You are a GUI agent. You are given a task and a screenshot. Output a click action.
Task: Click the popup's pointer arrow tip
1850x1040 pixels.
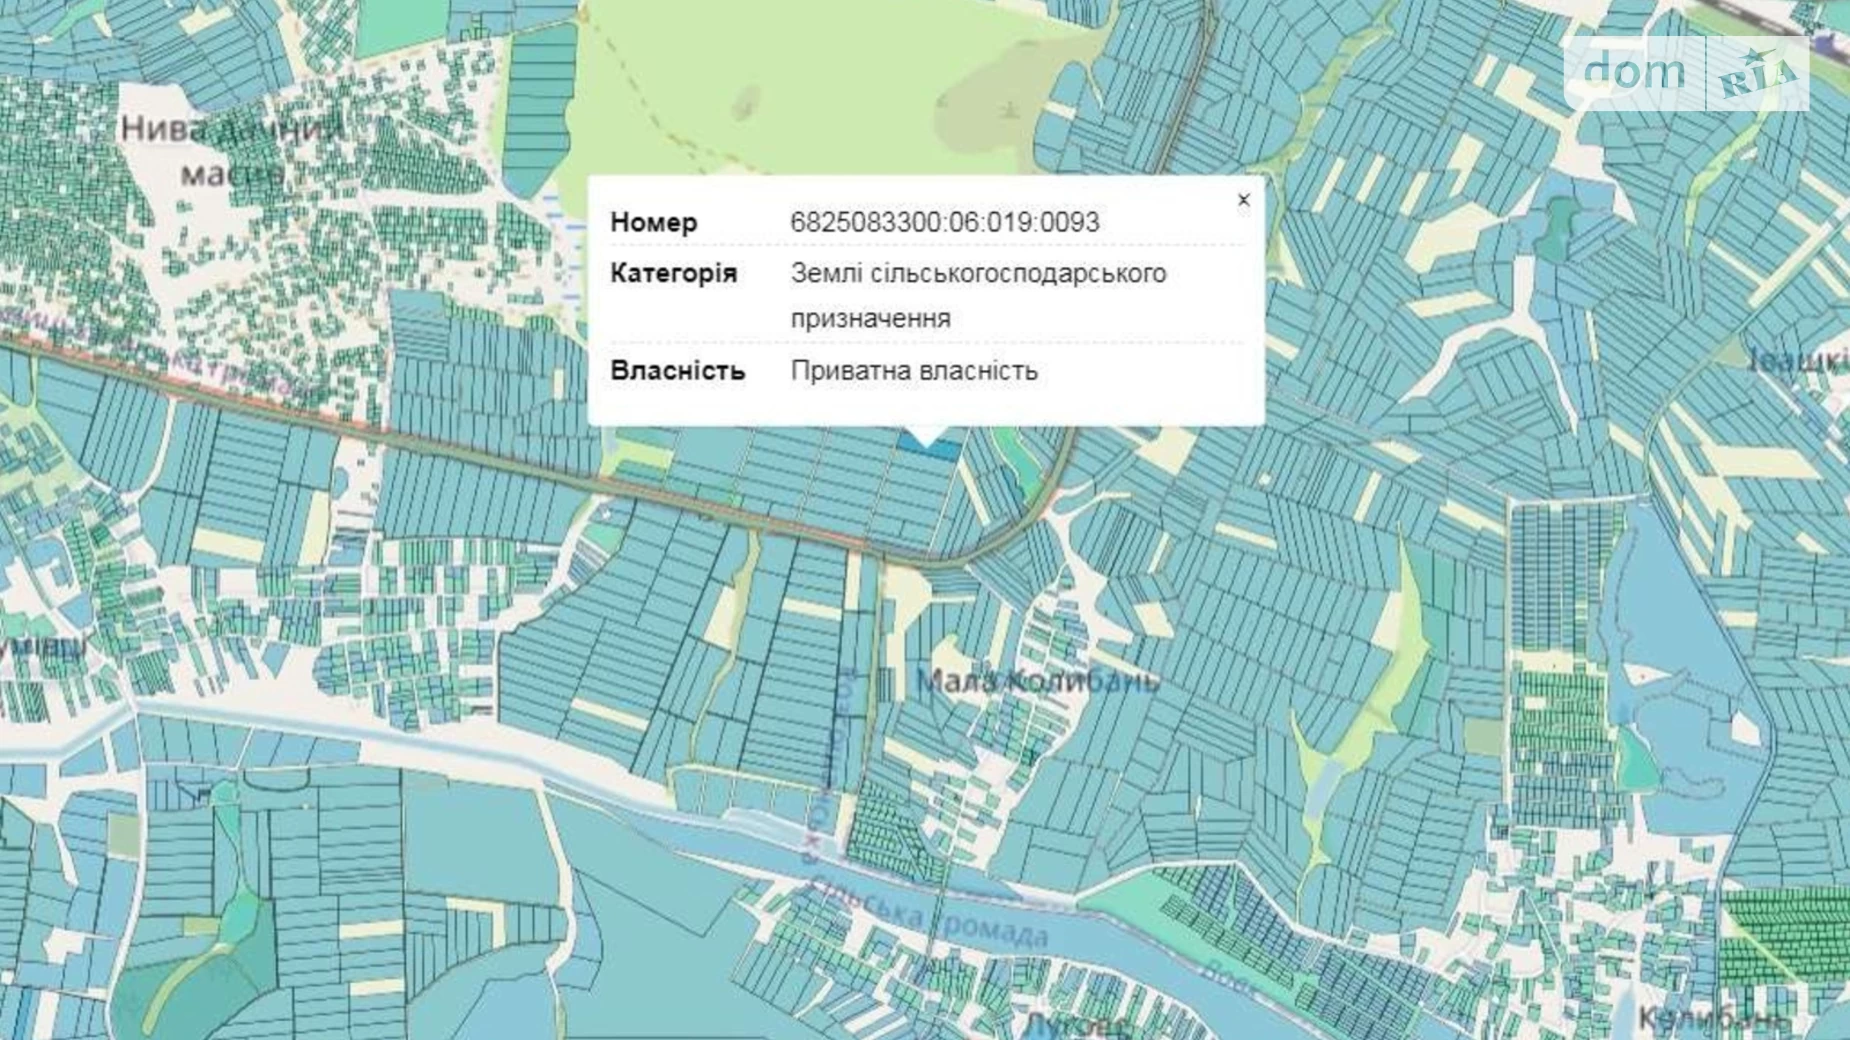pyautogui.click(x=926, y=440)
